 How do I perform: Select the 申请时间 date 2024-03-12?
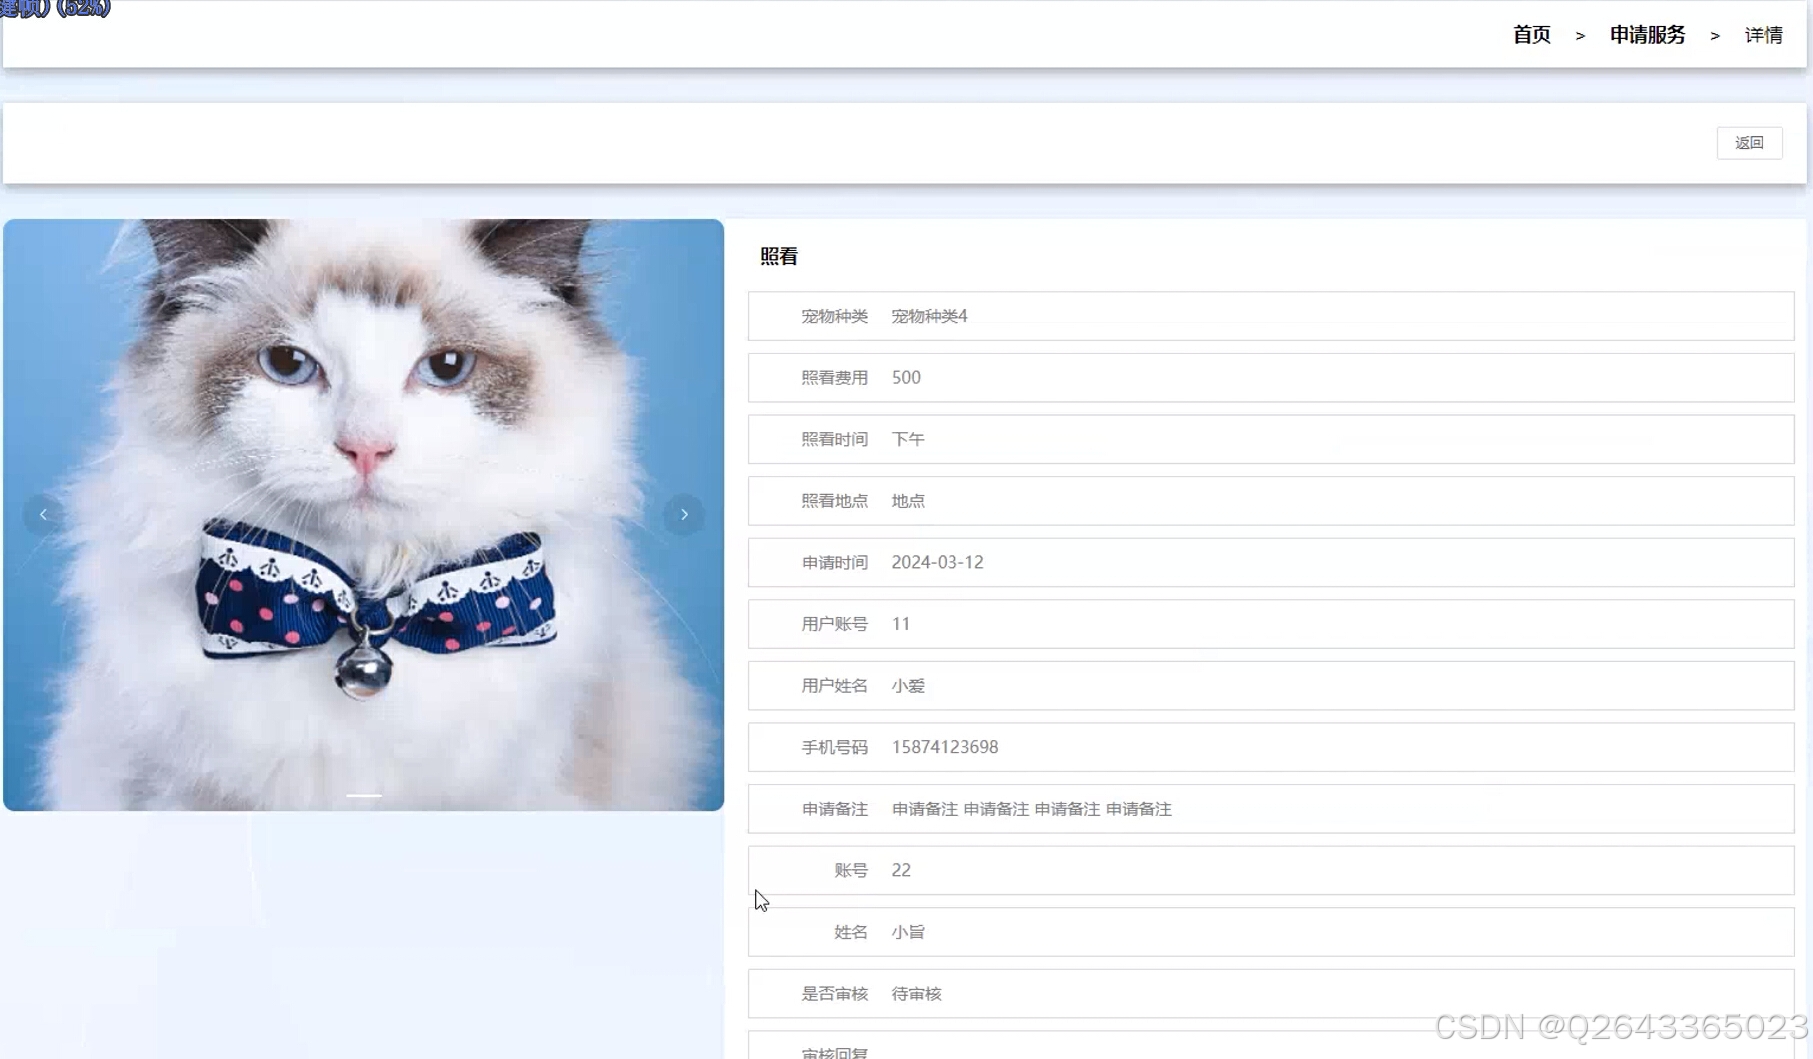tap(937, 562)
